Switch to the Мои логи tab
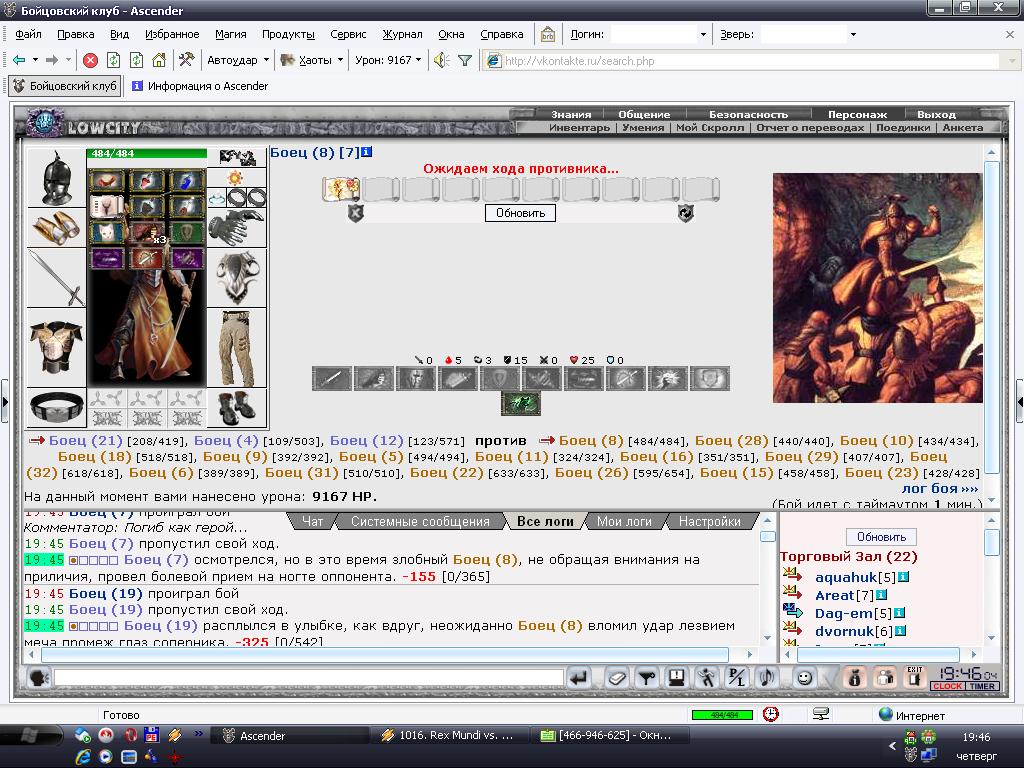The height and width of the screenshot is (768, 1024). [624, 521]
